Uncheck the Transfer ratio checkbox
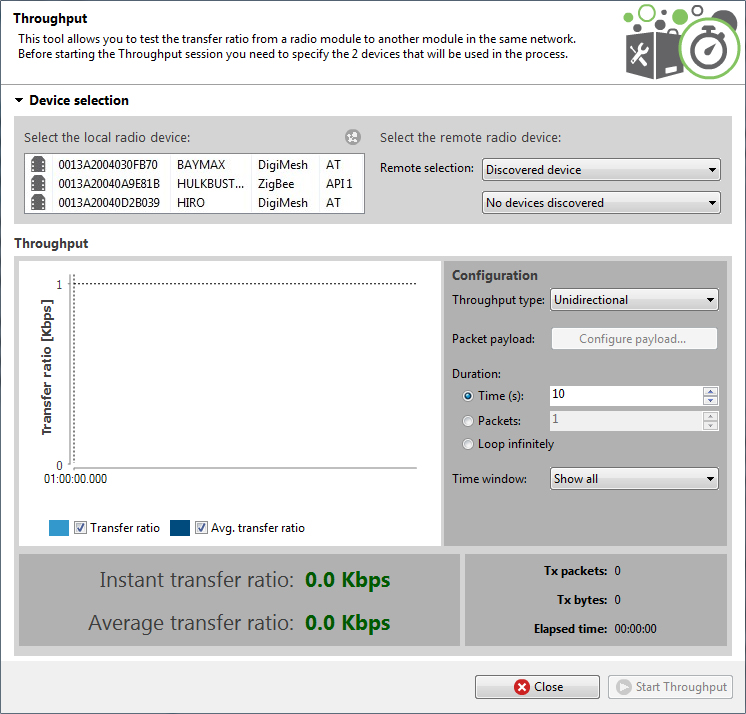This screenshot has width=746, height=714. (80, 528)
